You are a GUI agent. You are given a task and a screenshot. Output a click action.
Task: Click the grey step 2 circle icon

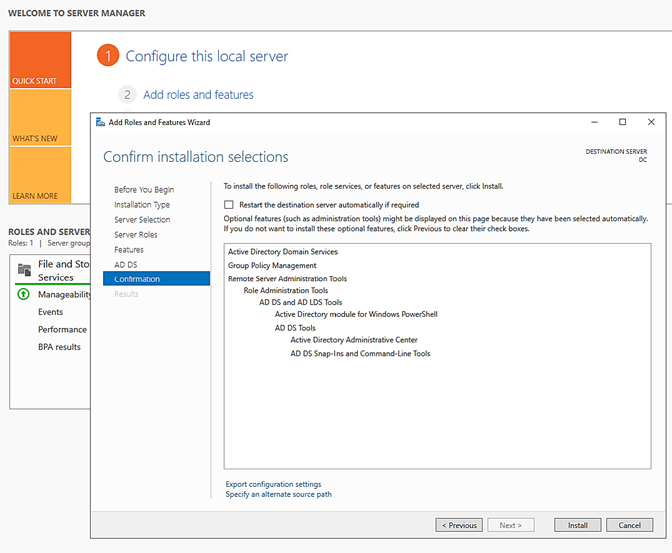(x=127, y=95)
